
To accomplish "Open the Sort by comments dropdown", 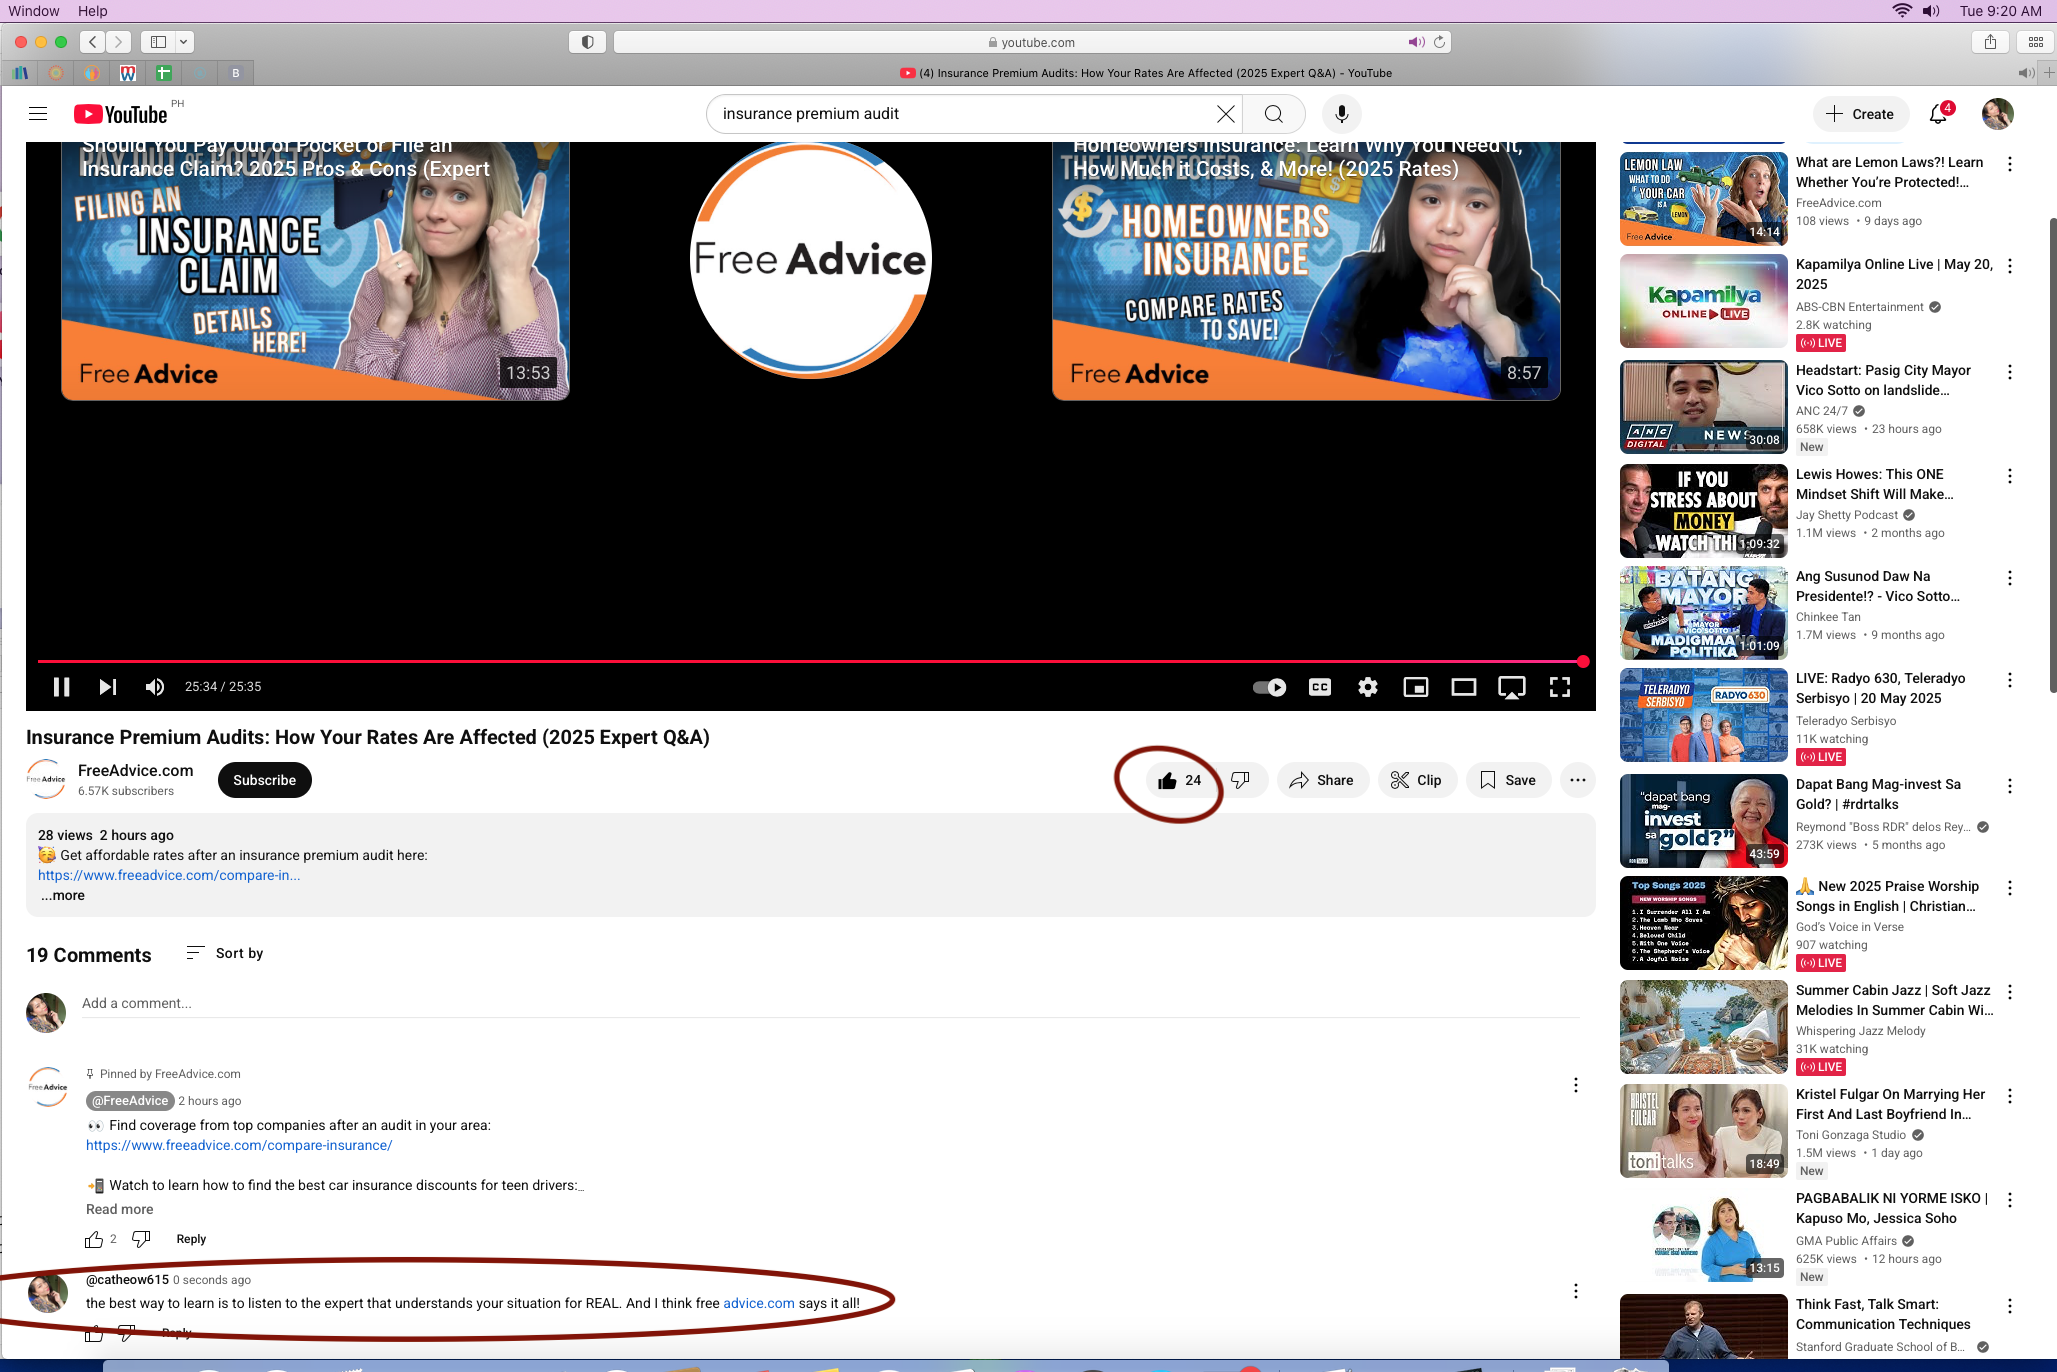I will (x=225, y=953).
